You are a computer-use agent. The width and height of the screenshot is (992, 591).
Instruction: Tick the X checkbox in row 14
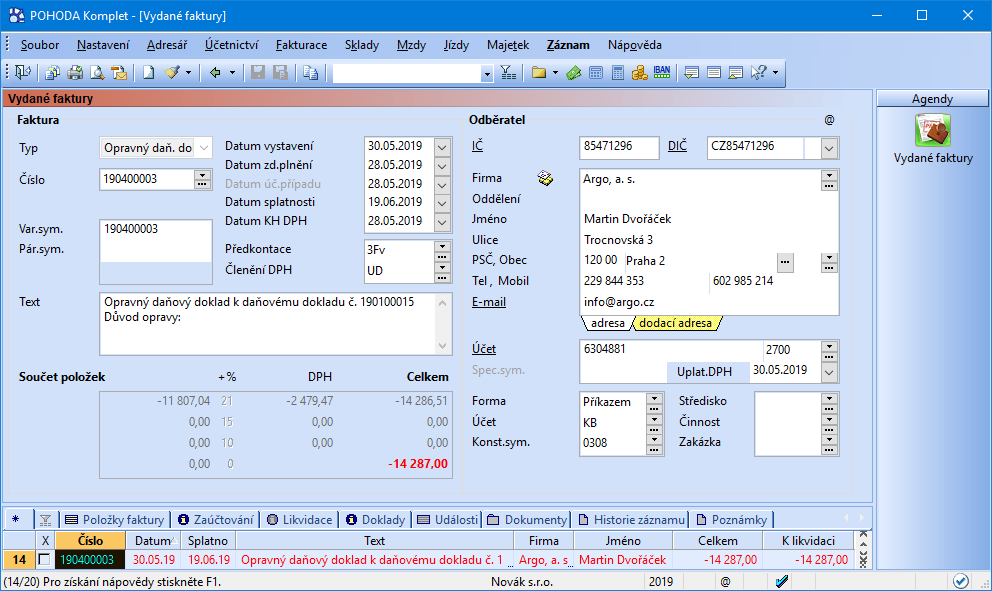coord(44,559)
